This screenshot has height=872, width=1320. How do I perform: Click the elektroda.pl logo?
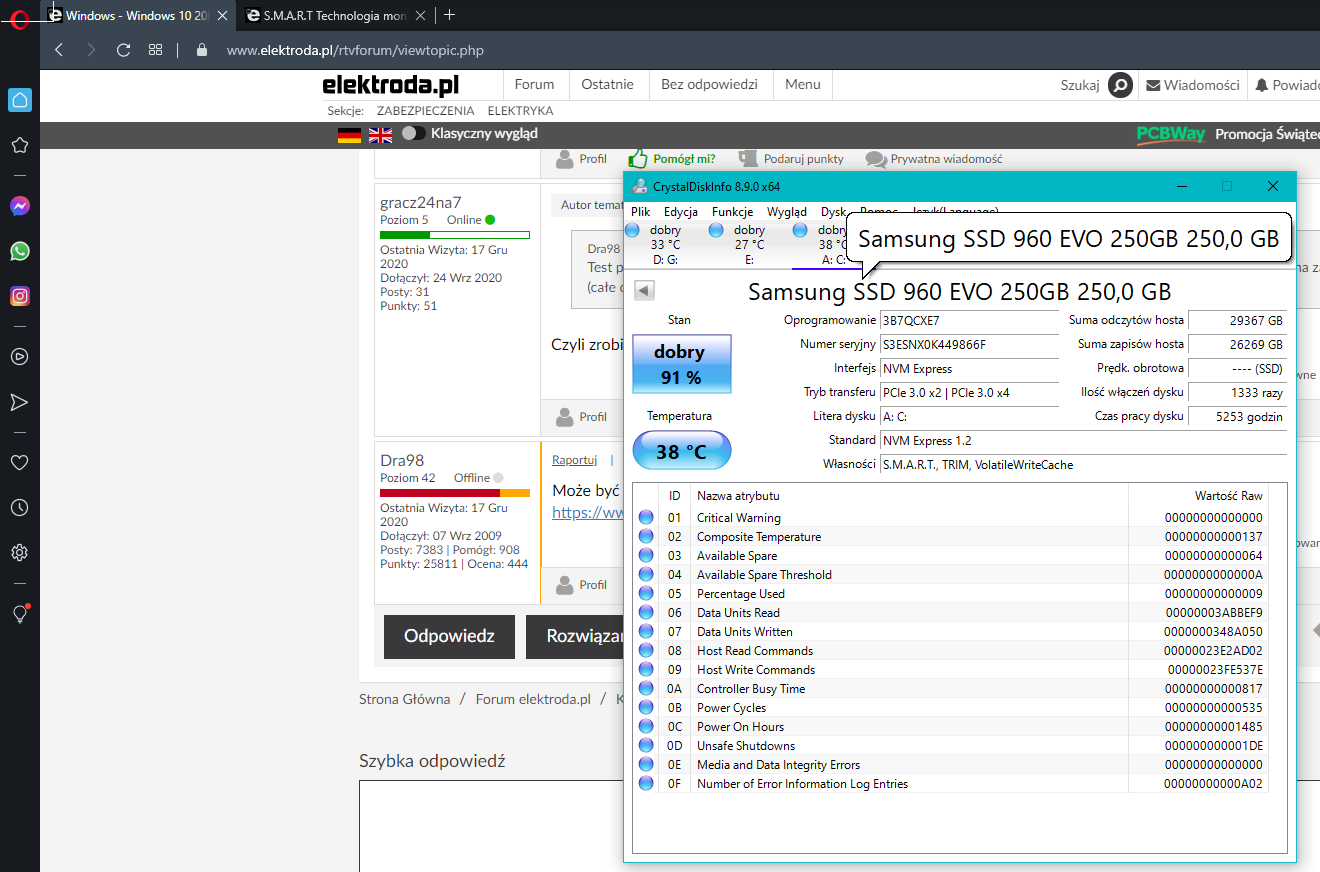[391, 85]
